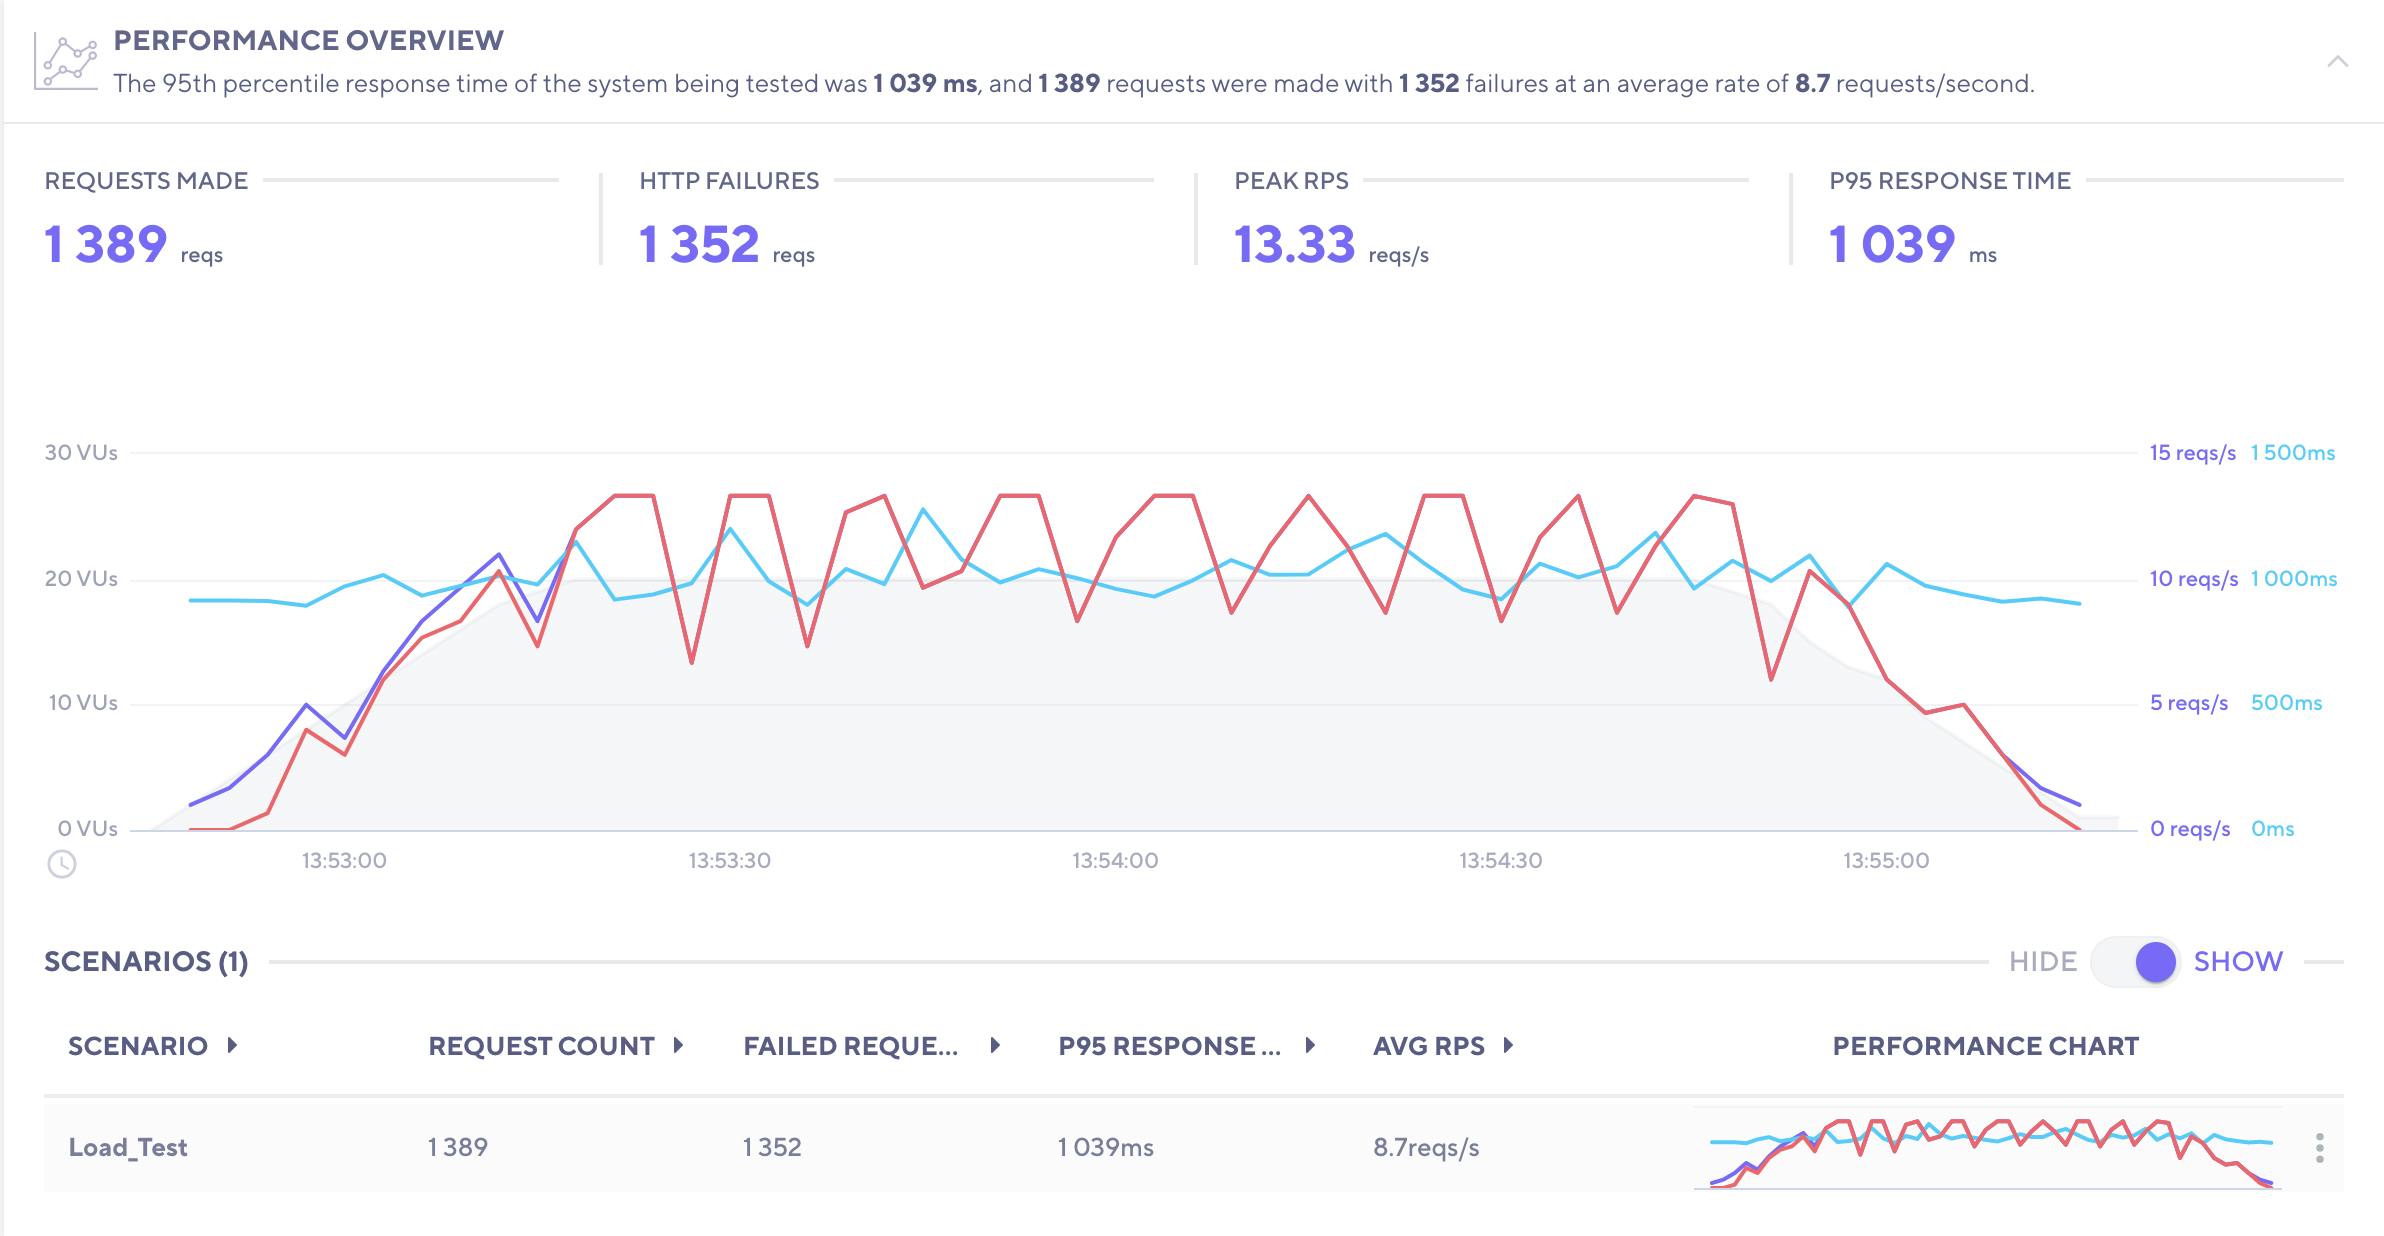Collapse the Performance Overview panel chevron
This screenshot has width=2384, height=1236.
pyautogui.click(x=2337, y=62)
